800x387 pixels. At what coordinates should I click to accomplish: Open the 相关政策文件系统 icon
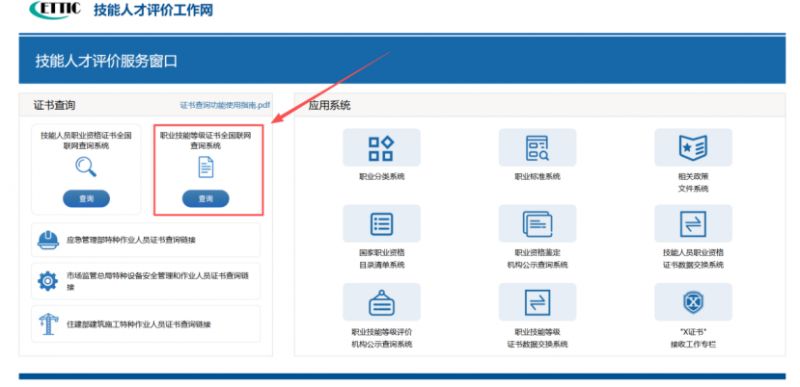pos(693,147)
